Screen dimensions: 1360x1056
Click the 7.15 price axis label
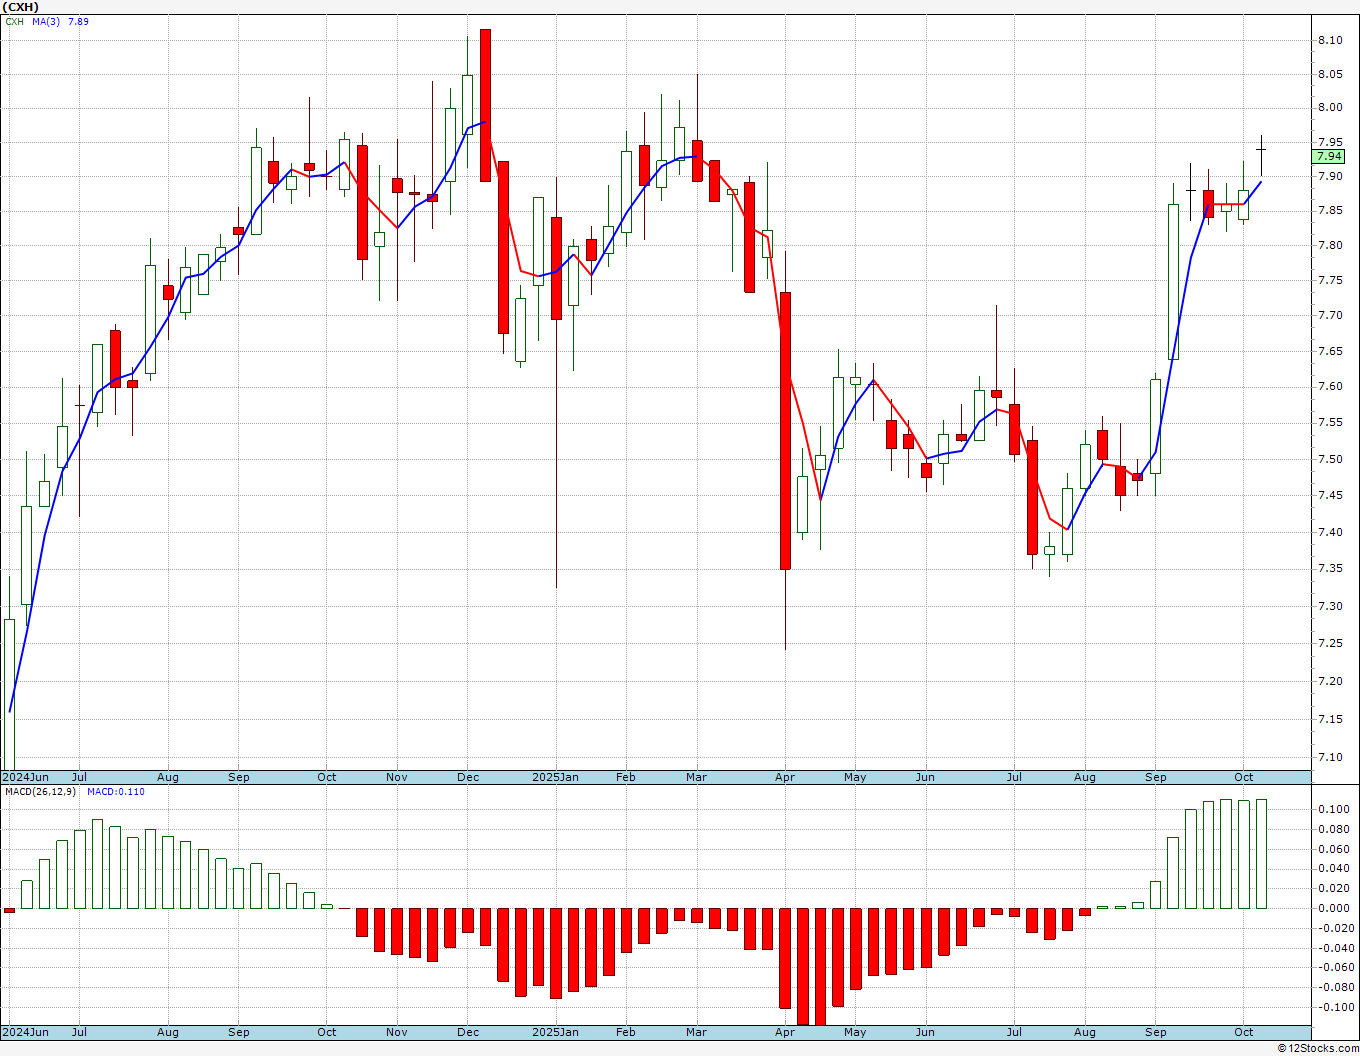pos(1330,719)
